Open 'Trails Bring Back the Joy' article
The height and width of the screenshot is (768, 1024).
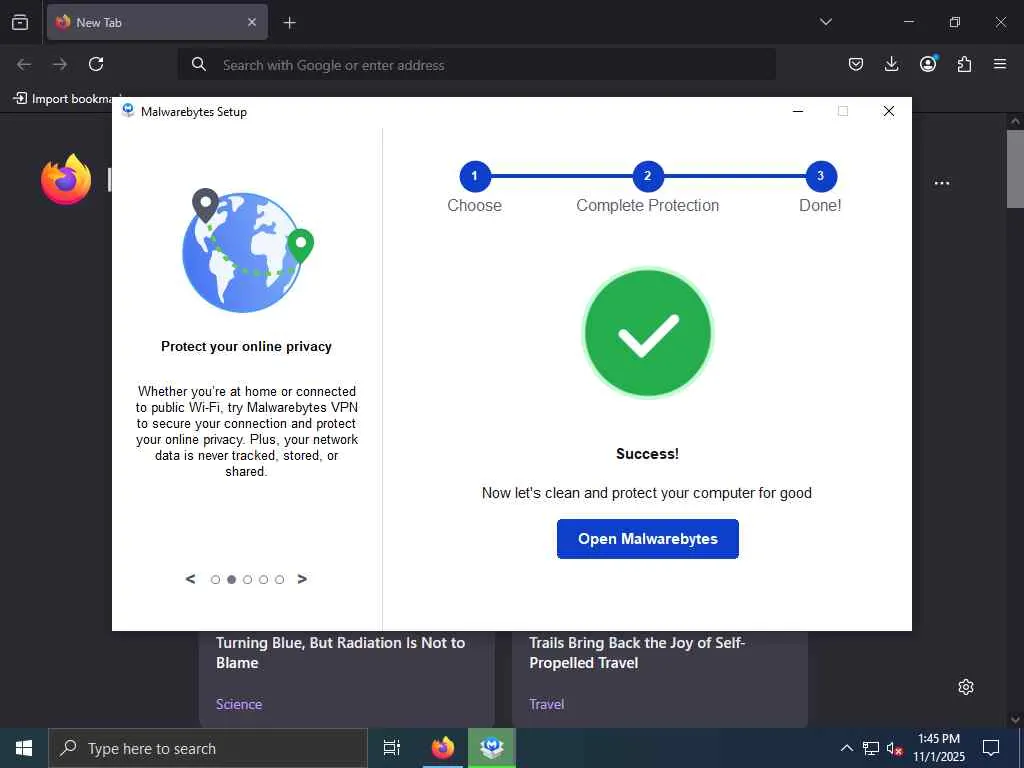(x=637, y=652)
